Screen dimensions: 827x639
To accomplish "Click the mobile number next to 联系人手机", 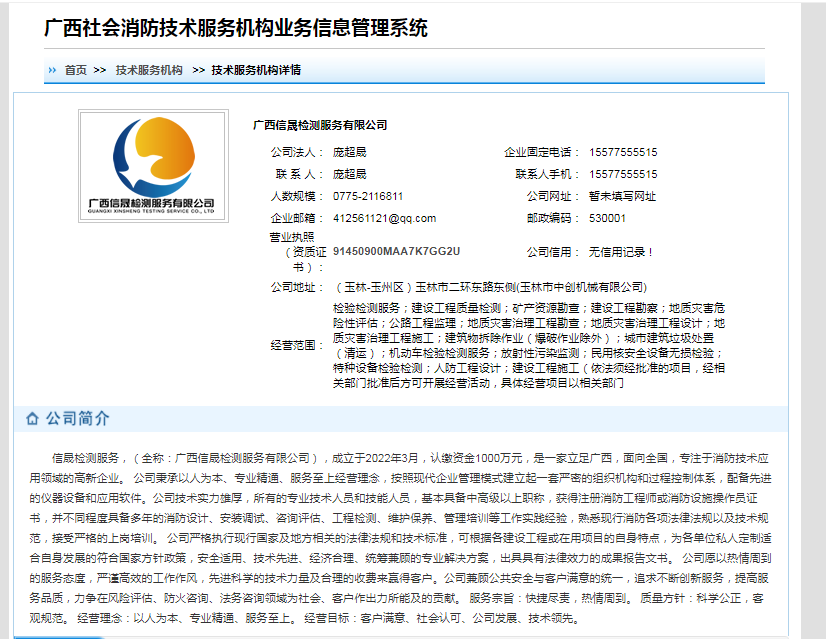I will tap(623, 174).
